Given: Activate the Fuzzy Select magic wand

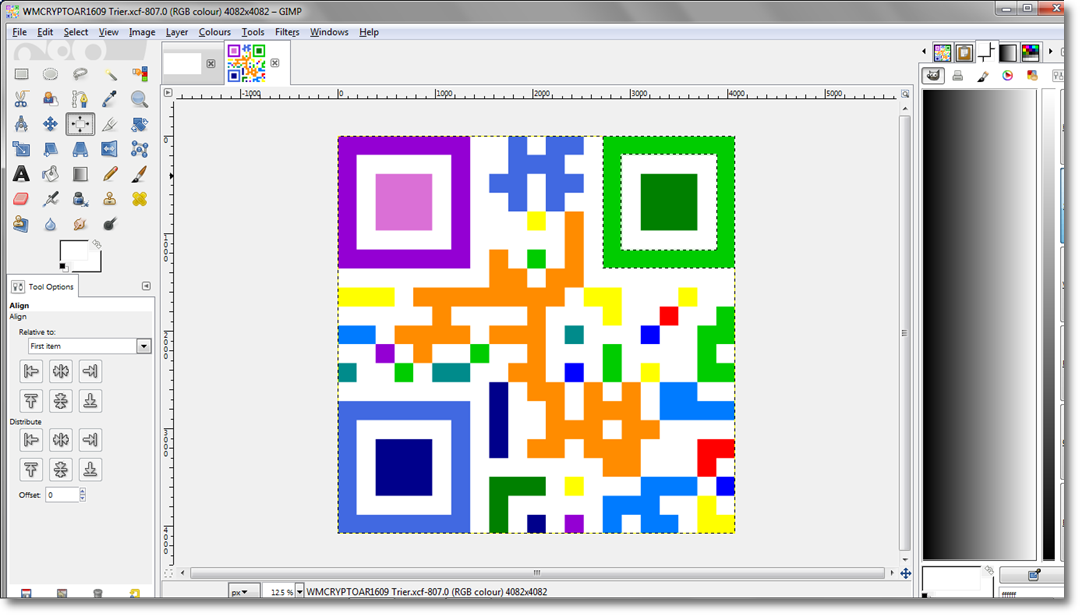Looking at the screenshot, I should [110, 74].
